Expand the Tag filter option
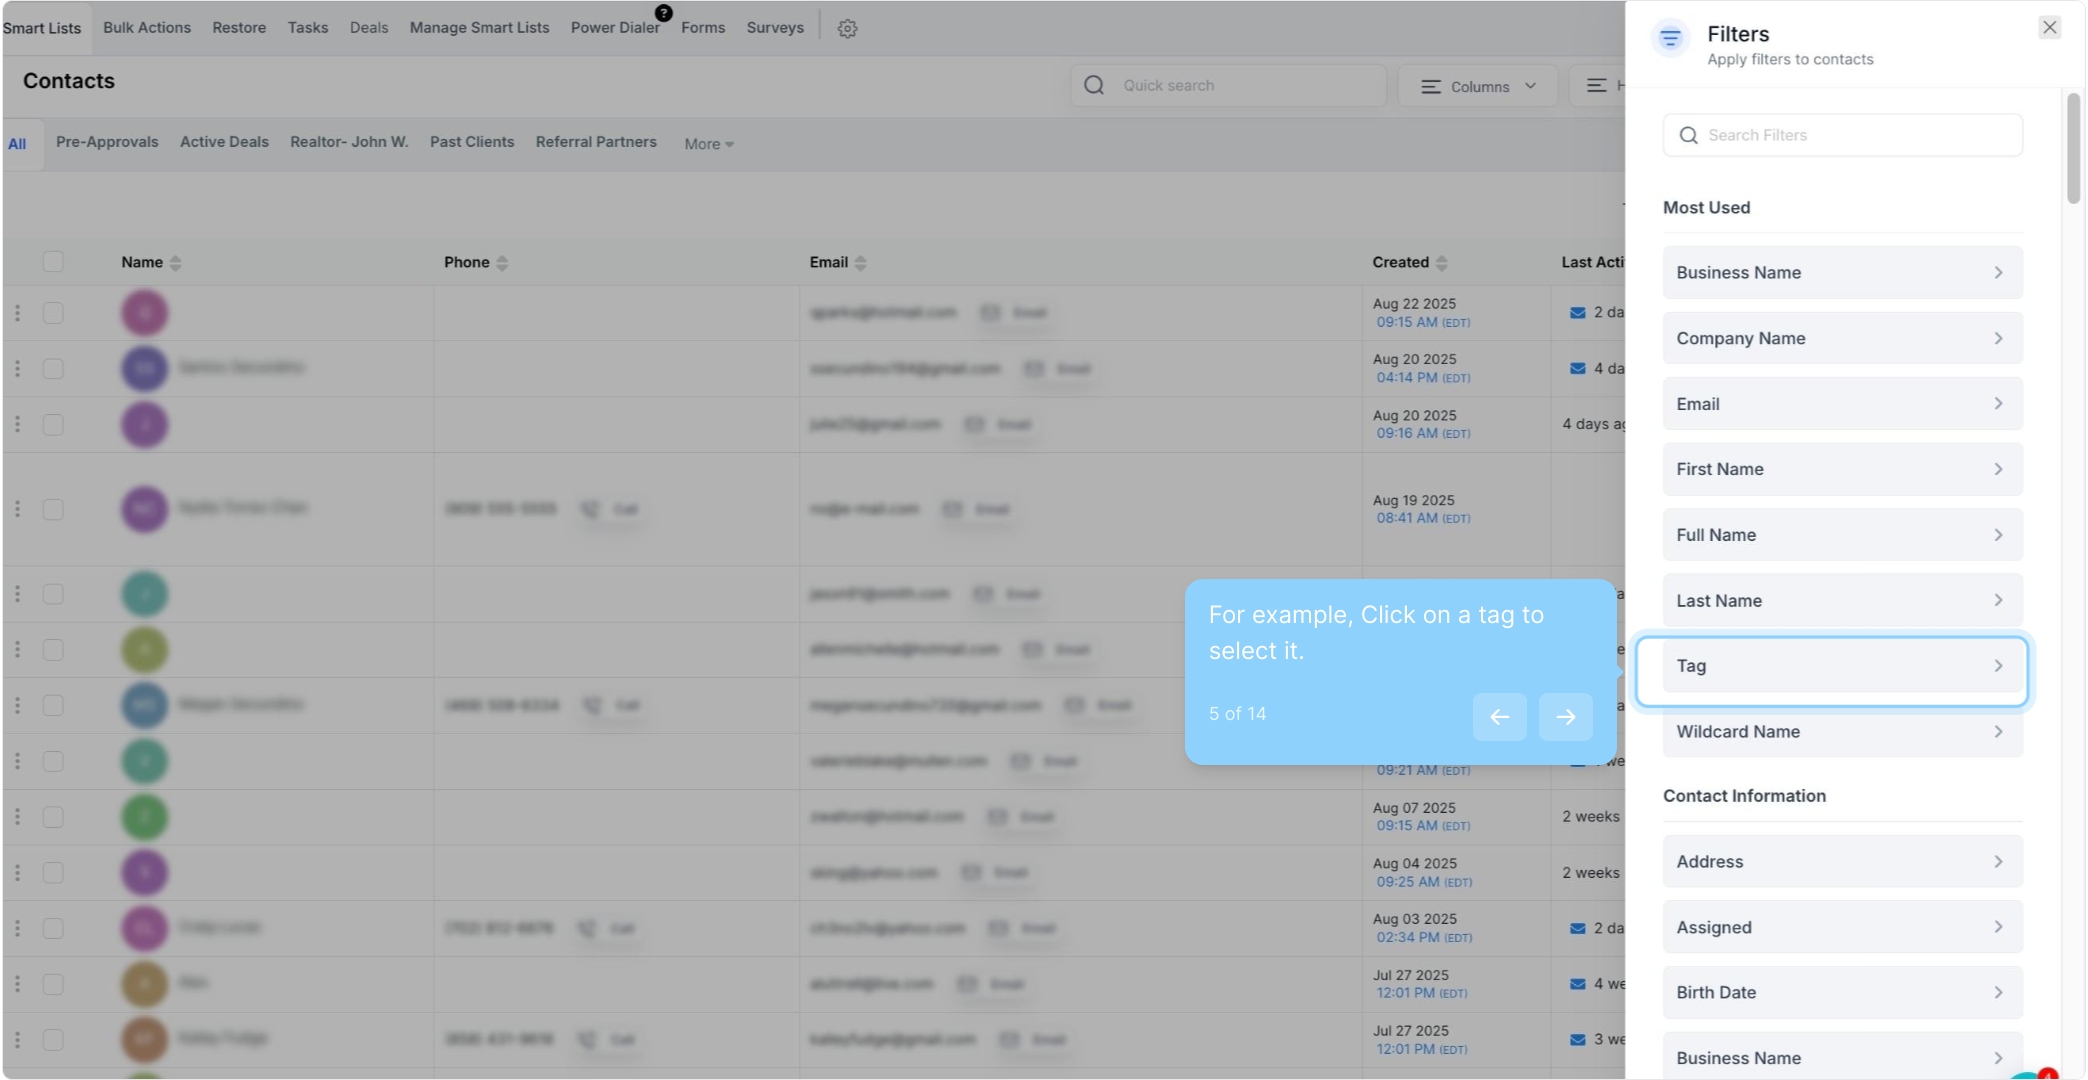This screenshot has height=1080, width=2088. click(1841, 666)
